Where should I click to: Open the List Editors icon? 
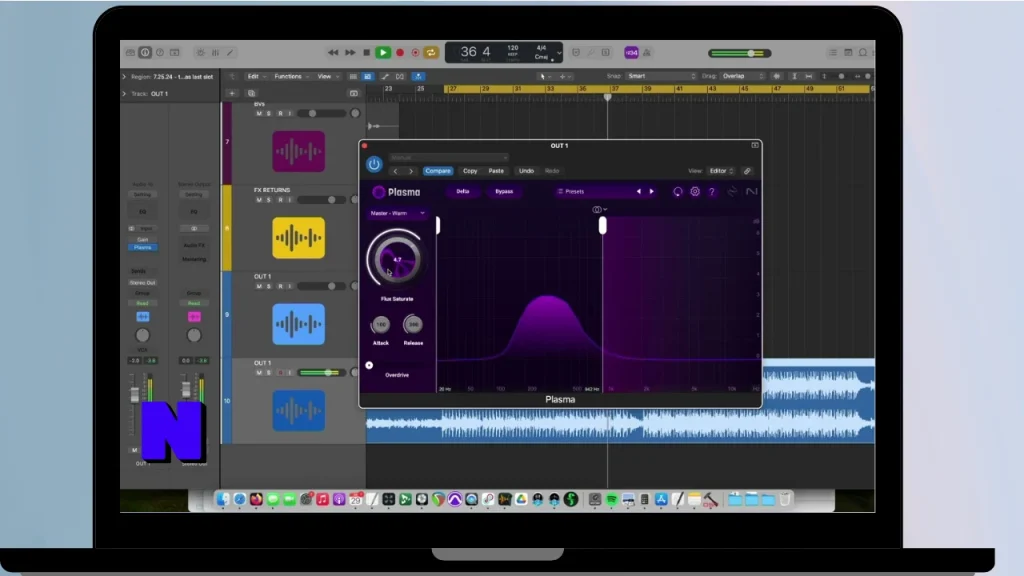coord(833,52)
